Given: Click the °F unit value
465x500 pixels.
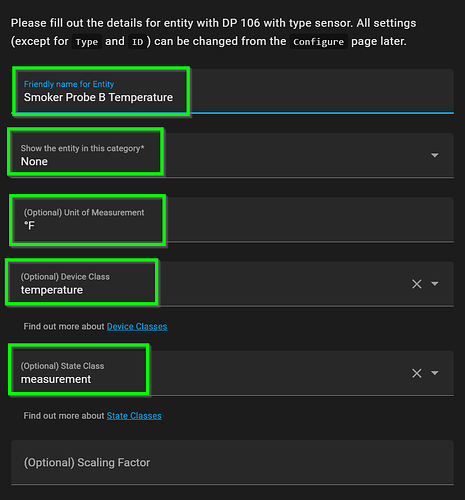Looking at the screenshot, I should [x=29, y=226].
